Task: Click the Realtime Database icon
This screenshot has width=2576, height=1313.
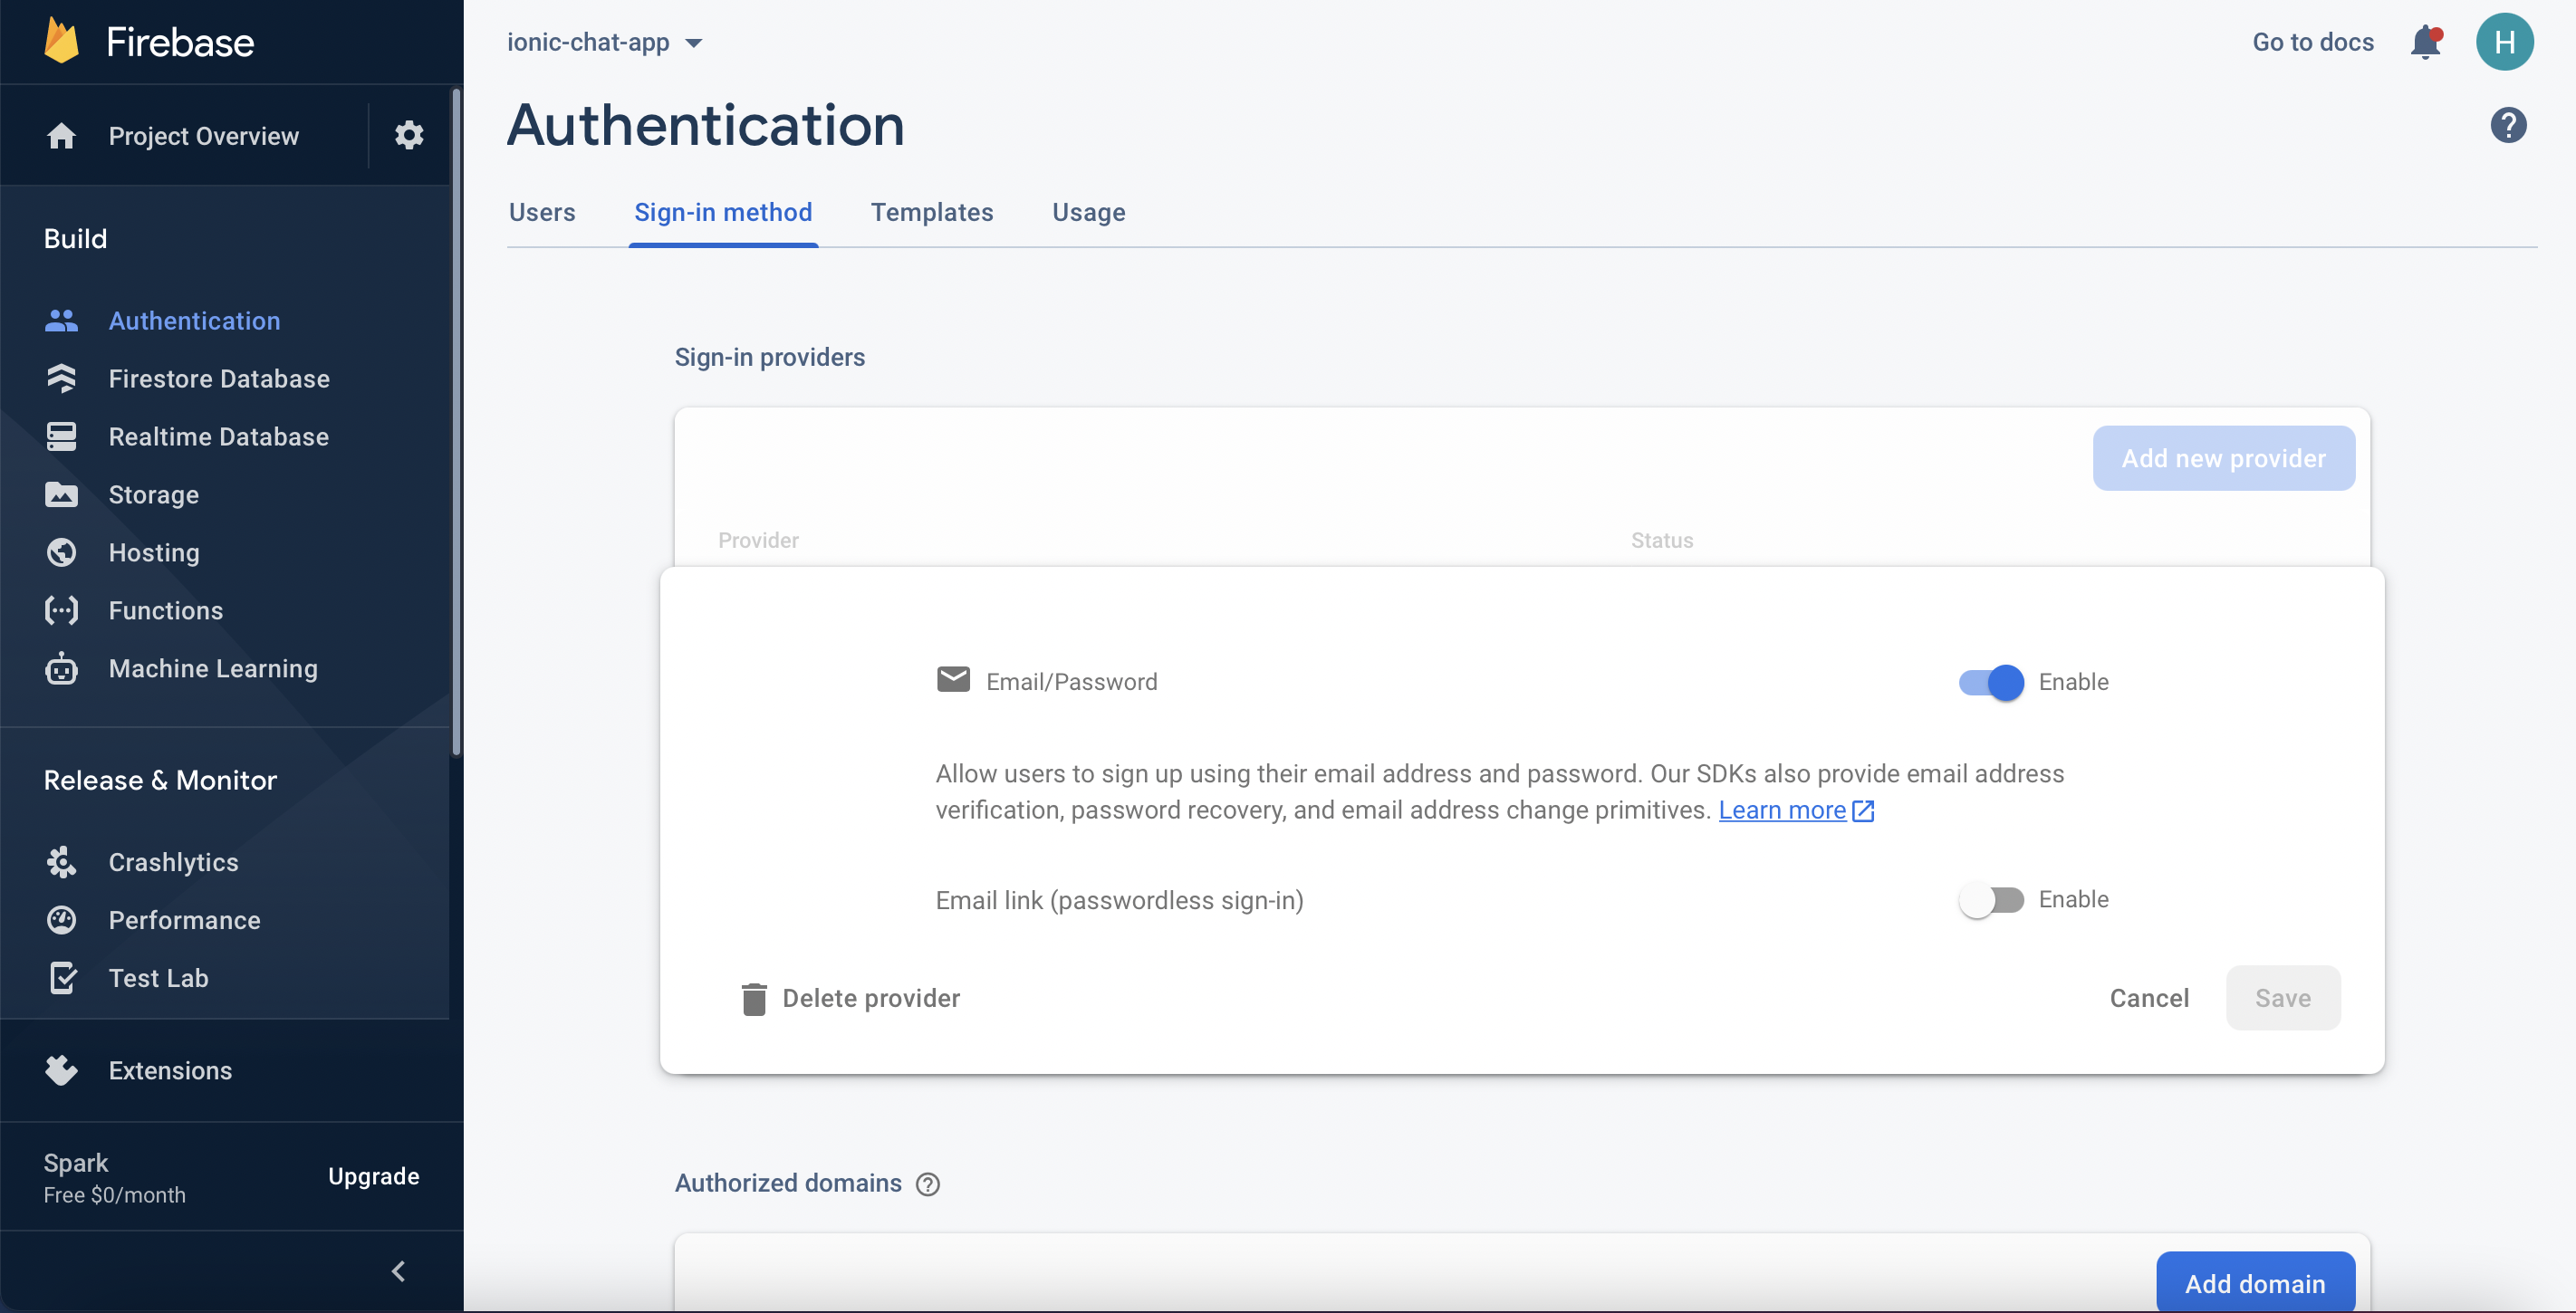Action: pos(61,437)
